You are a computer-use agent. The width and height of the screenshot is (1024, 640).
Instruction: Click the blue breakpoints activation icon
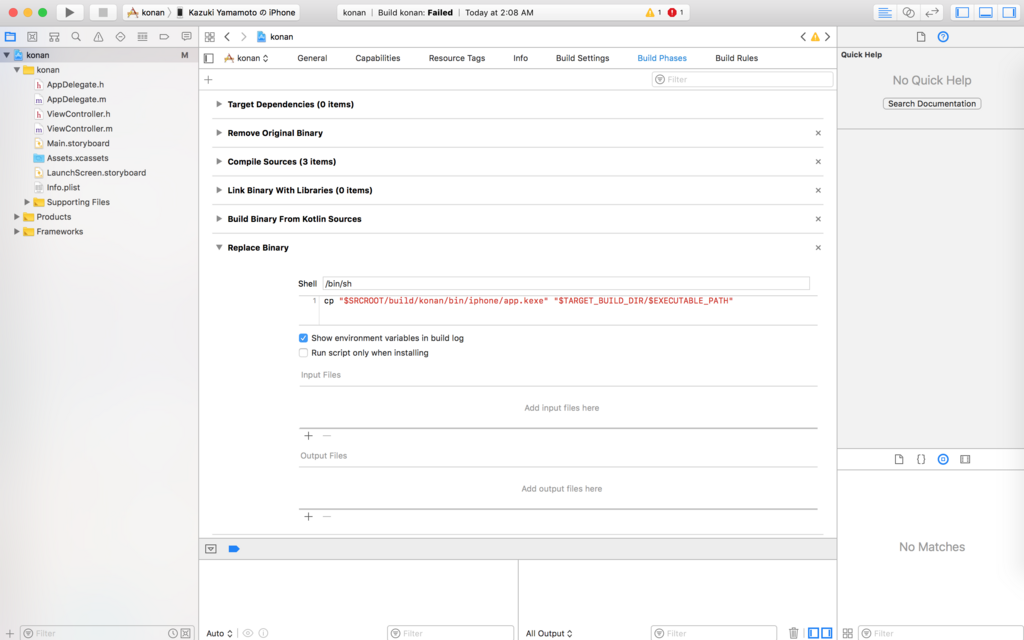234,549
